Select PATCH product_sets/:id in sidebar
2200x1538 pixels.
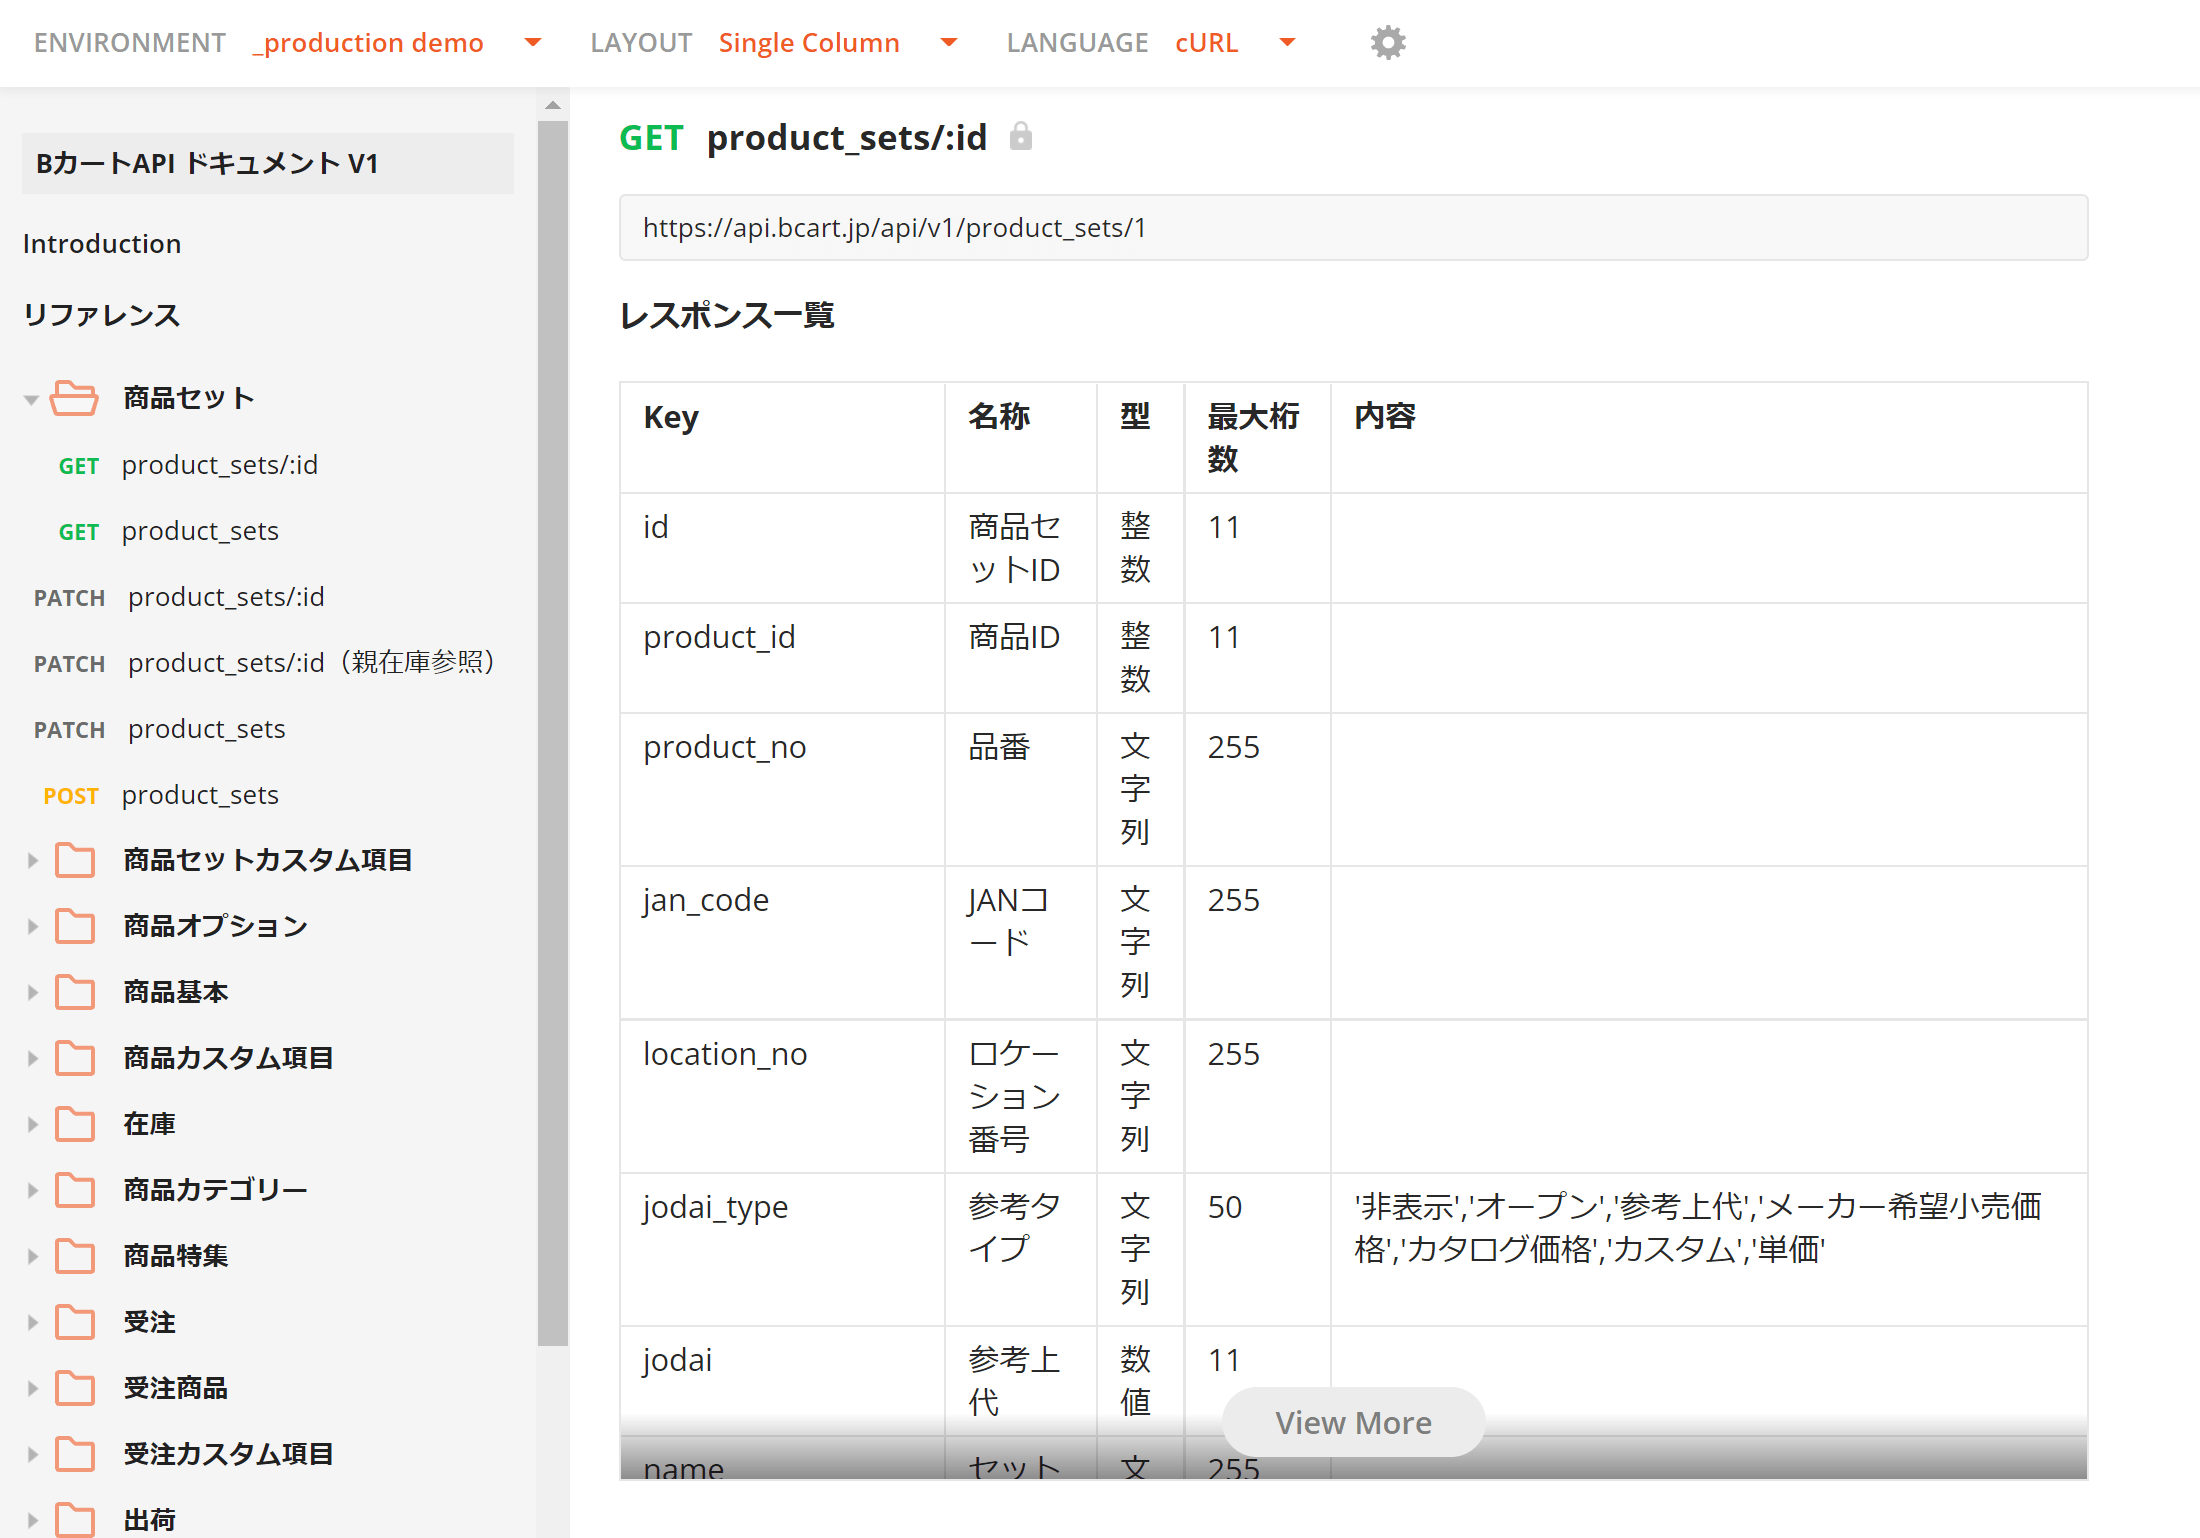point(179,597)
